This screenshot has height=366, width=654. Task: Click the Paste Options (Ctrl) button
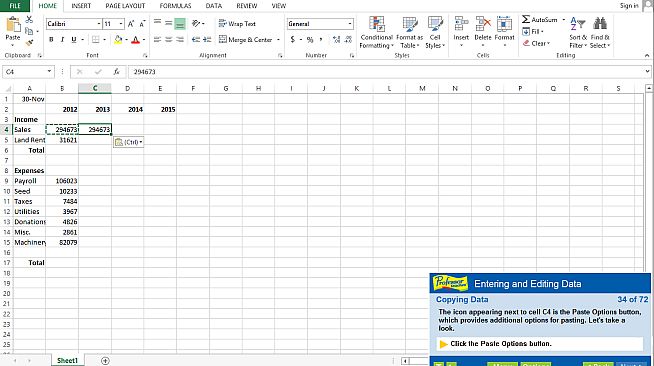point(128,142)
